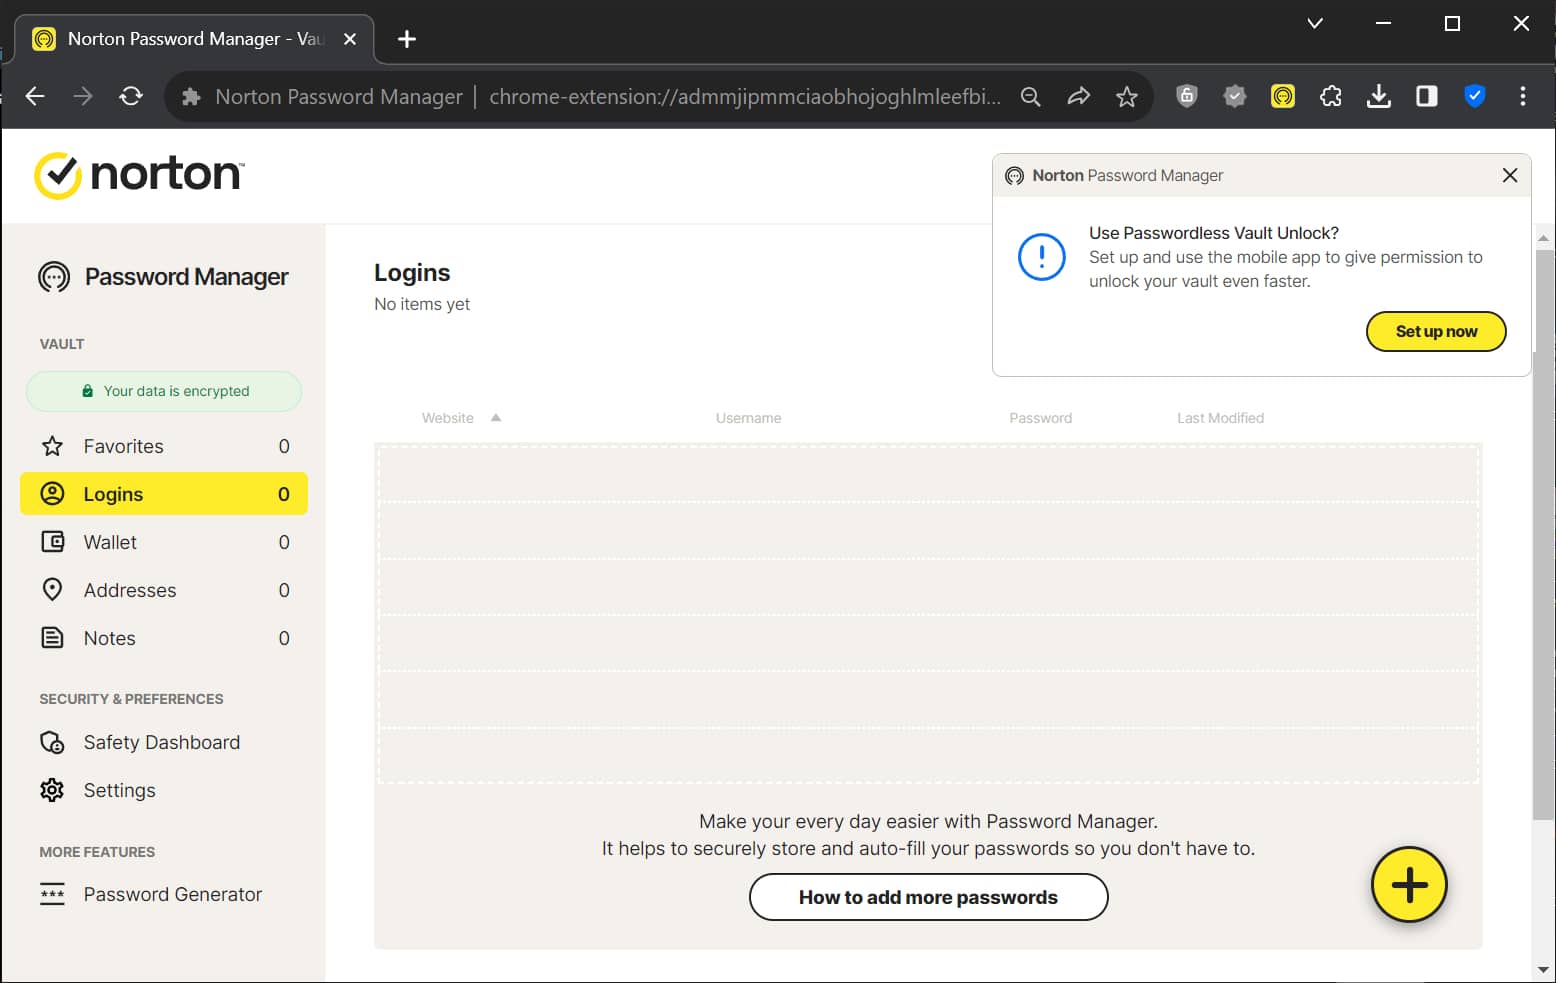Go back in browser history
Viewport: 1556px width, 983px height.
[35, 96]
